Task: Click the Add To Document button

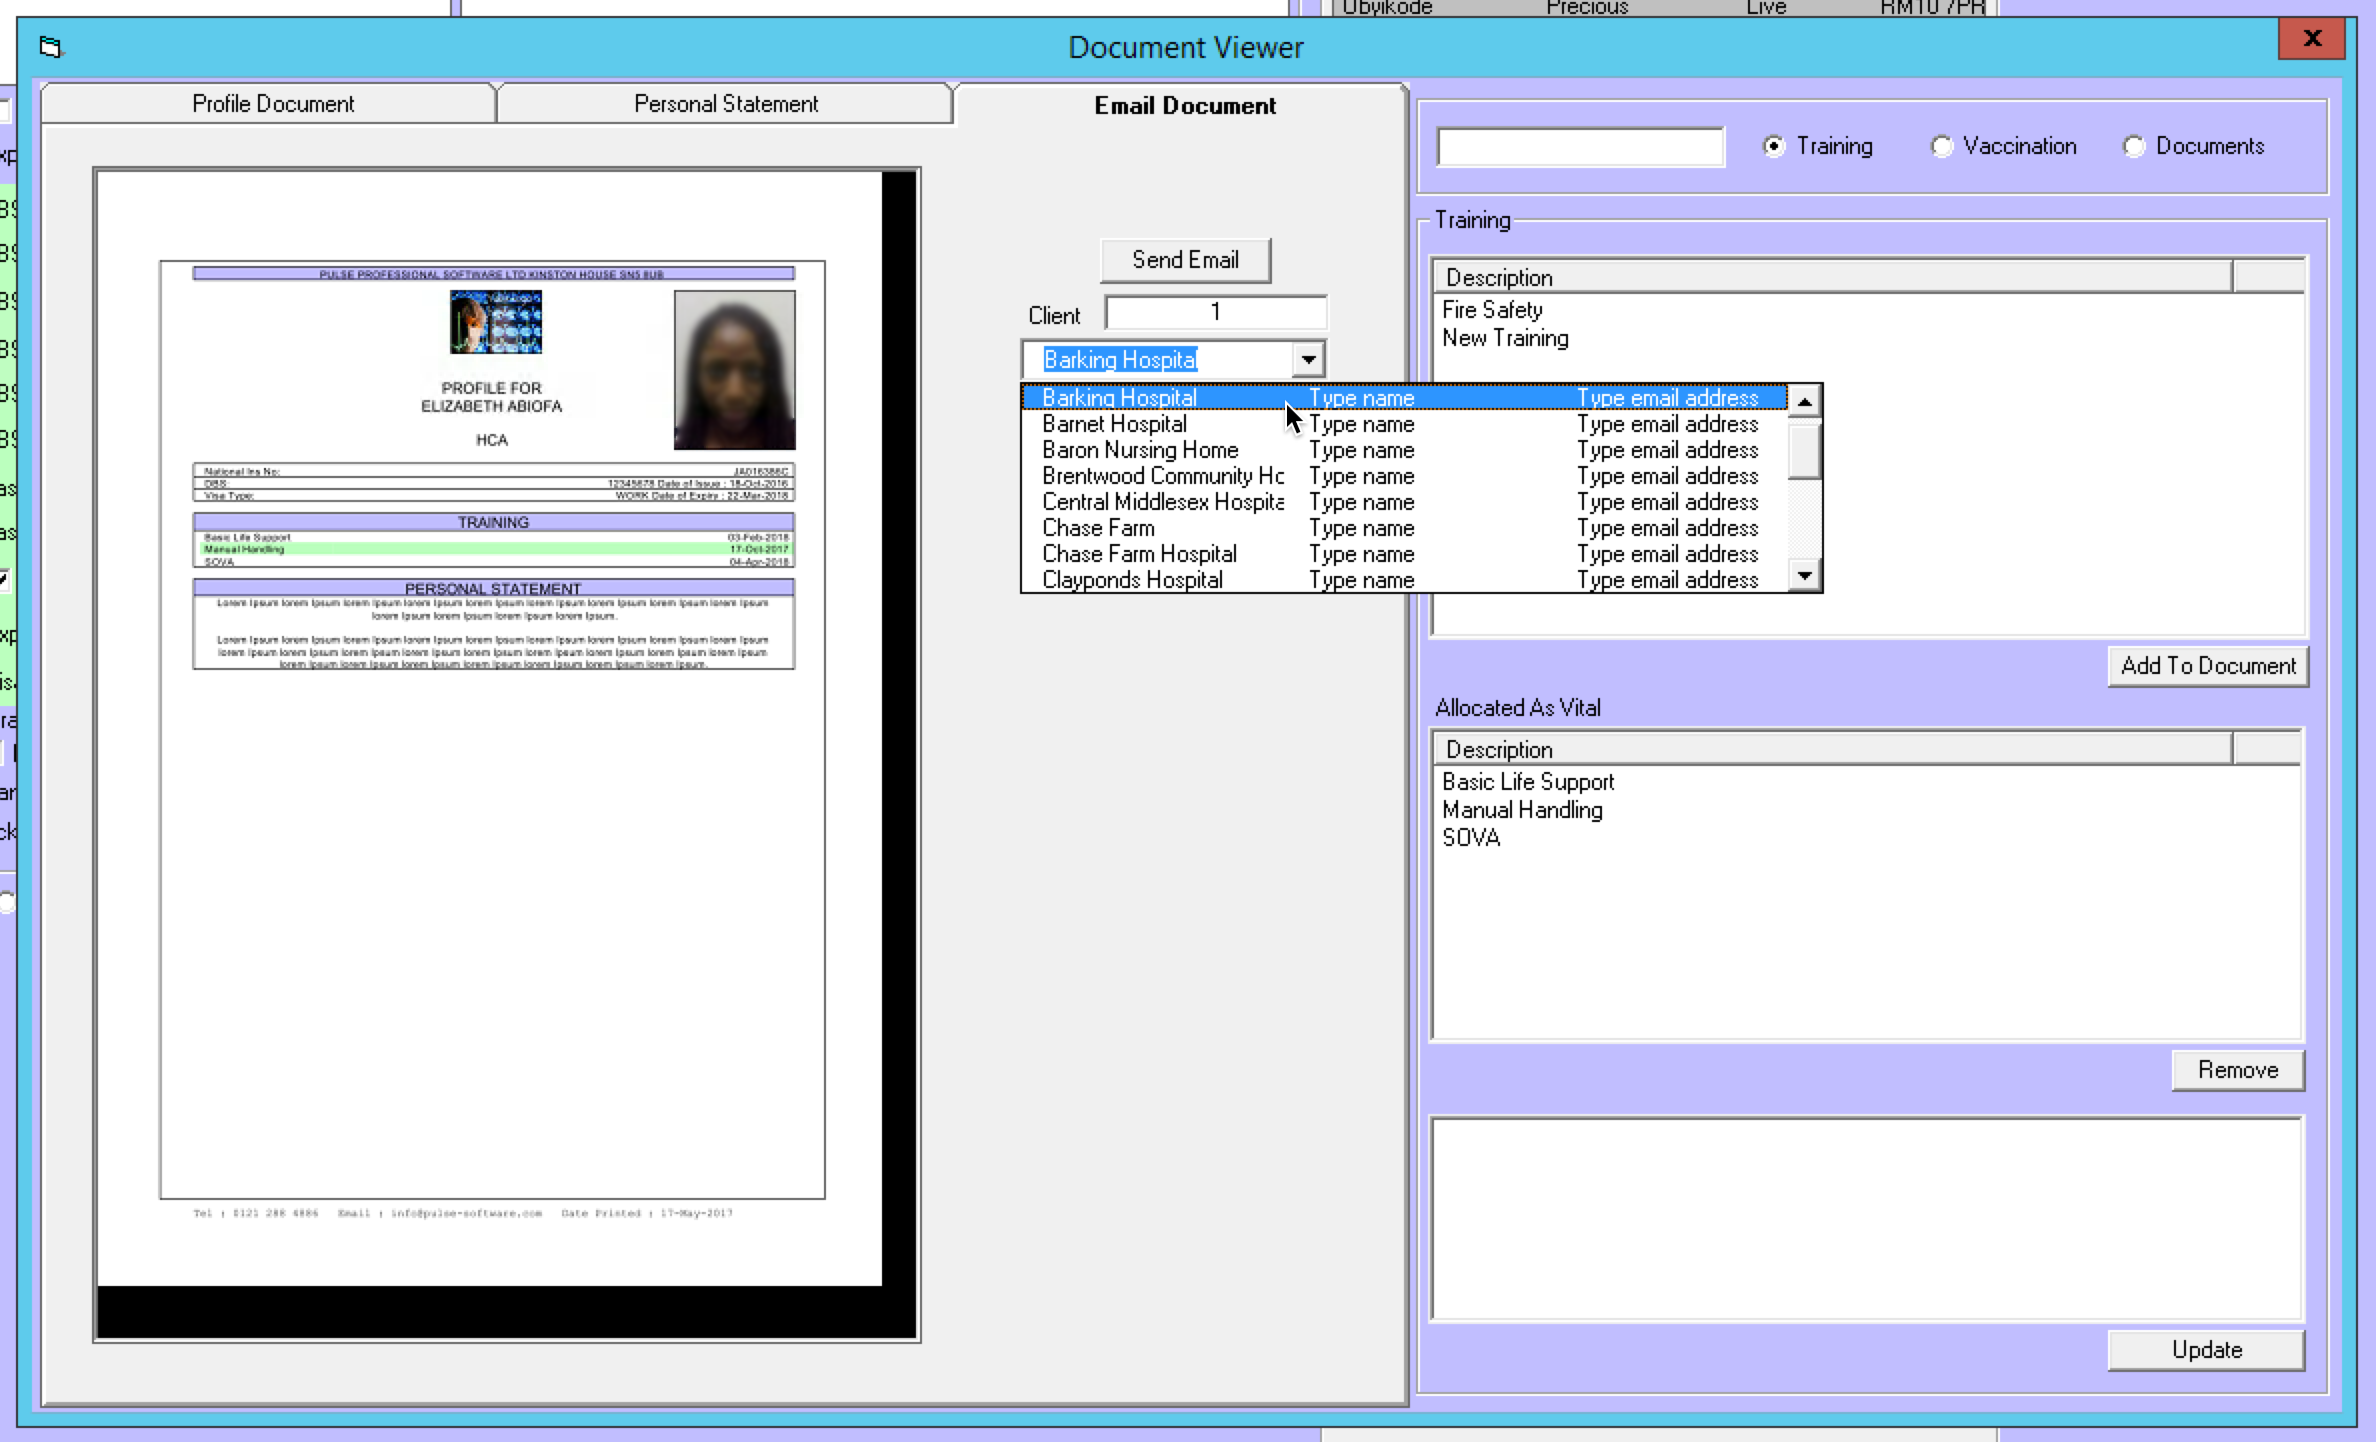Action: [x=2207, y=667]
